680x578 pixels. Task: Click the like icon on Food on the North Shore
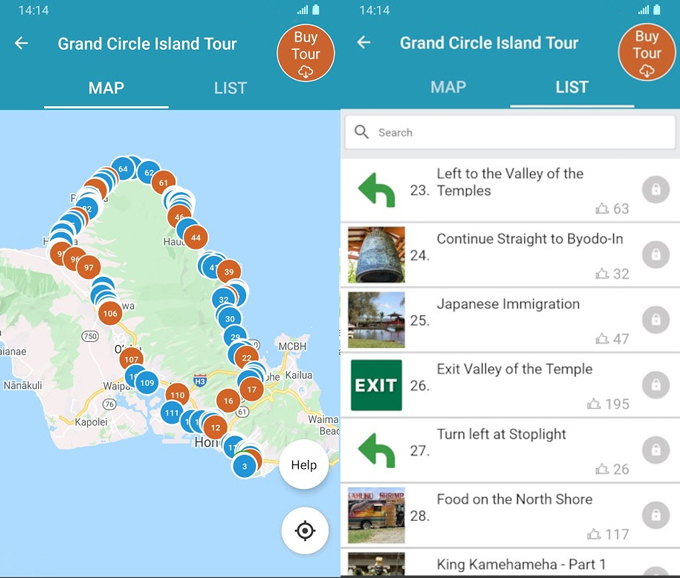[594, 534]
